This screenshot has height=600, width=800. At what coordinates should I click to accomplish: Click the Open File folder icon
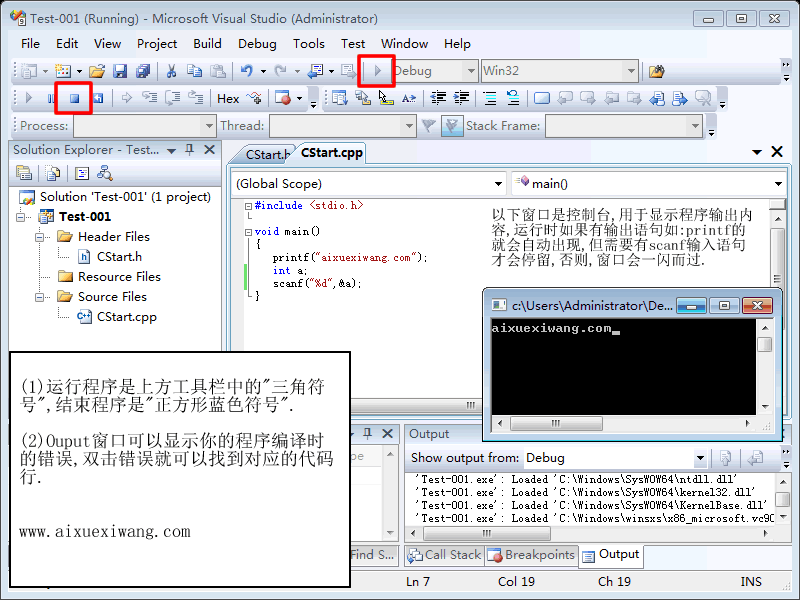97,71
